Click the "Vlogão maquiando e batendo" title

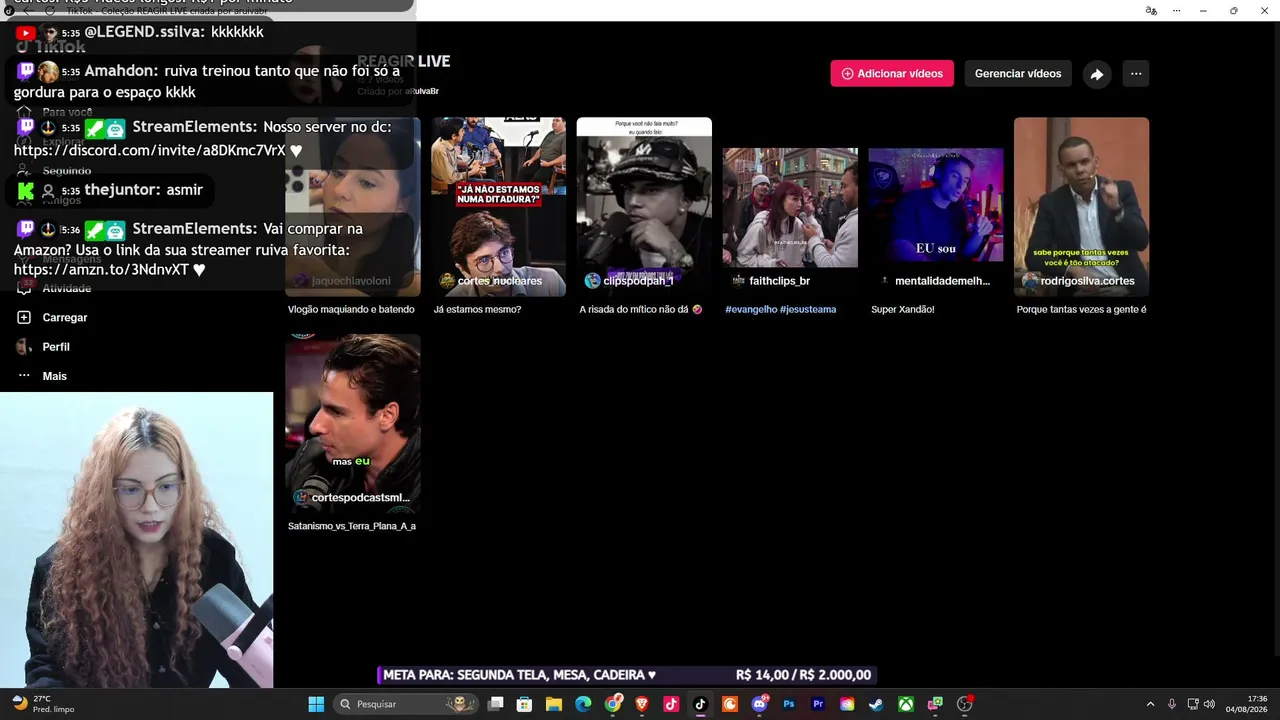tap(351, 310)
